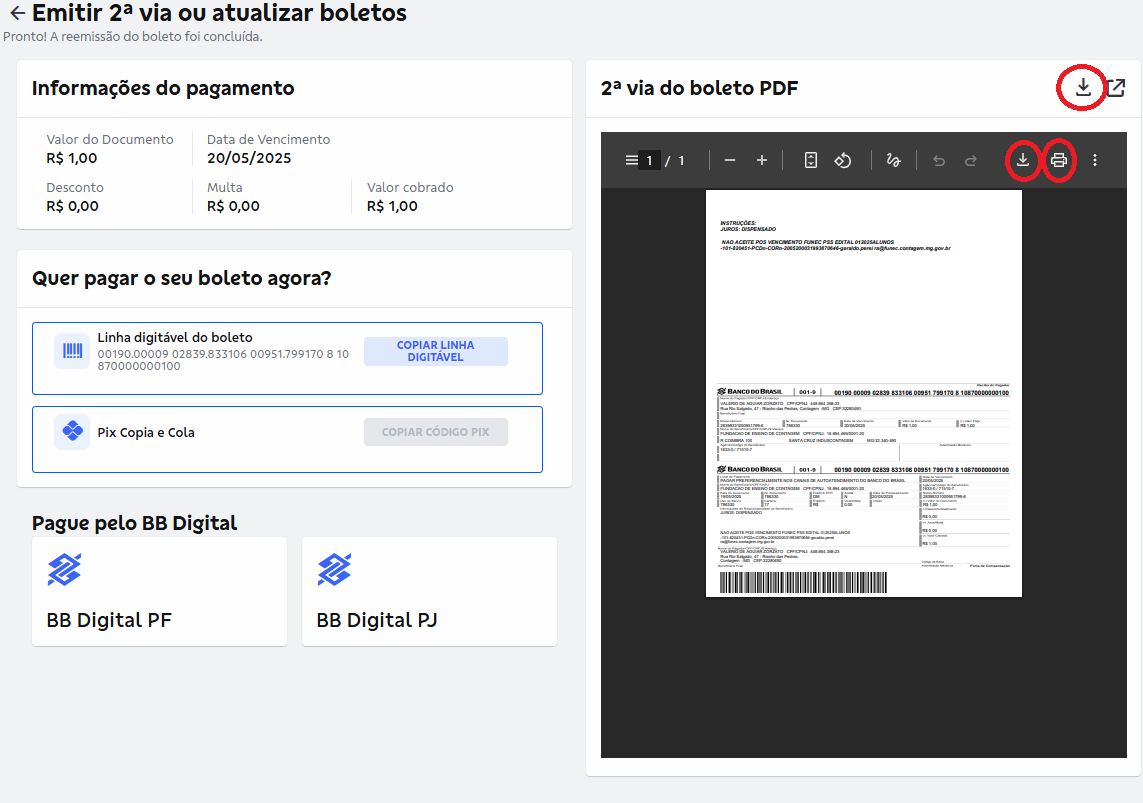
Task: Open the BB Digital PF card
Action: 159,591
